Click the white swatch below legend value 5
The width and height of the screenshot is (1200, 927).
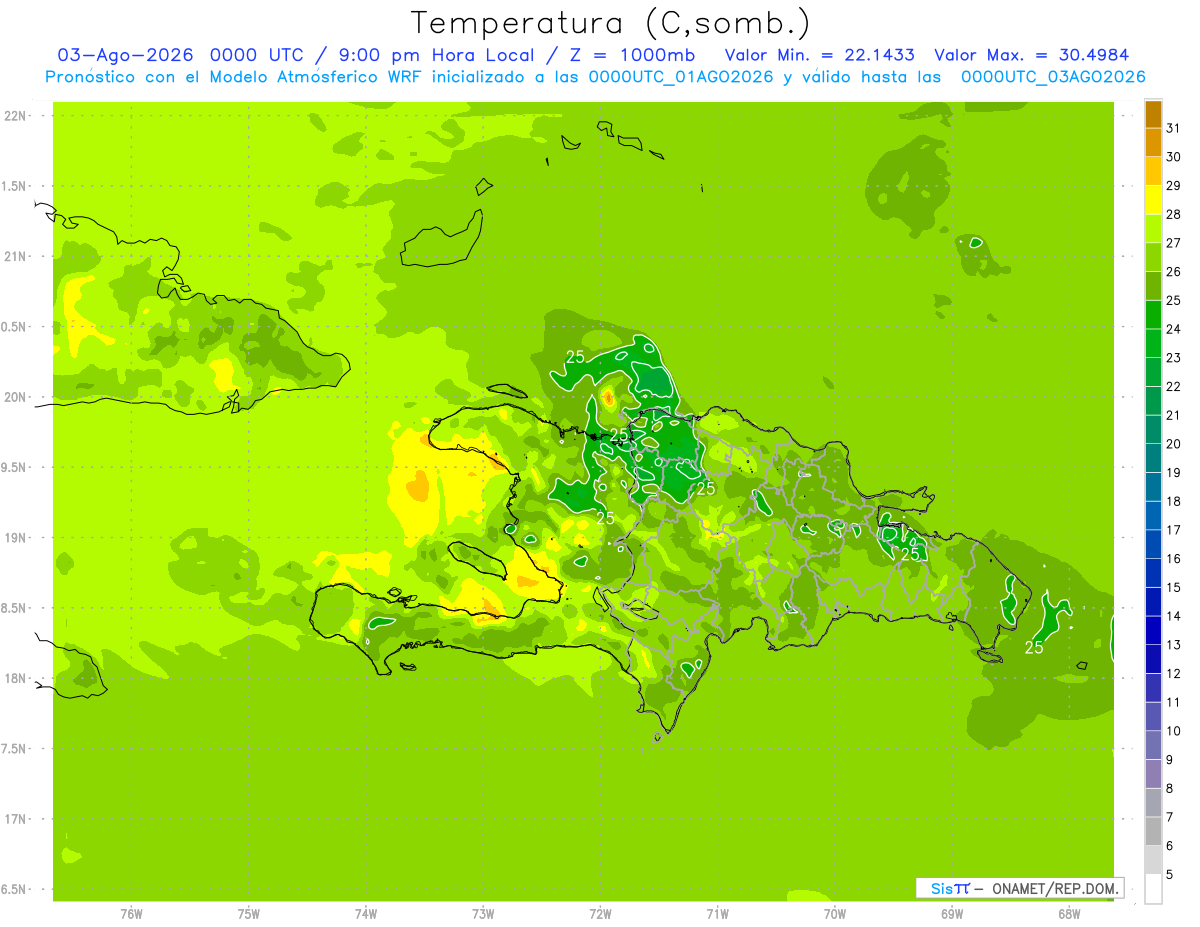tap(1153, 889)
